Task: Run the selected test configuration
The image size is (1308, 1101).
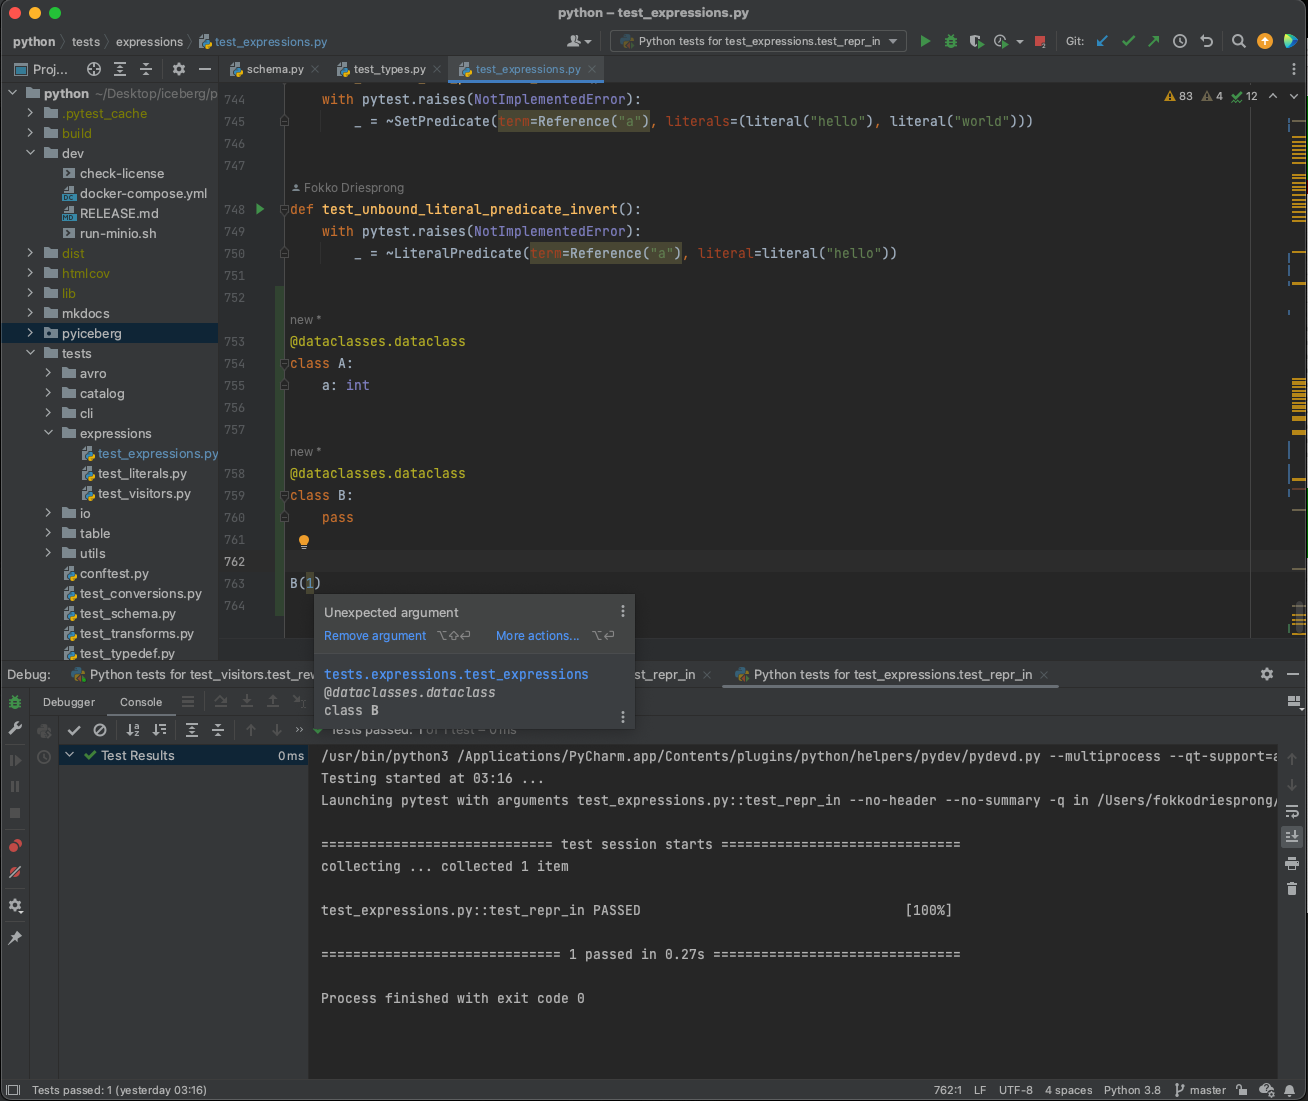Action: coord(925,41)
